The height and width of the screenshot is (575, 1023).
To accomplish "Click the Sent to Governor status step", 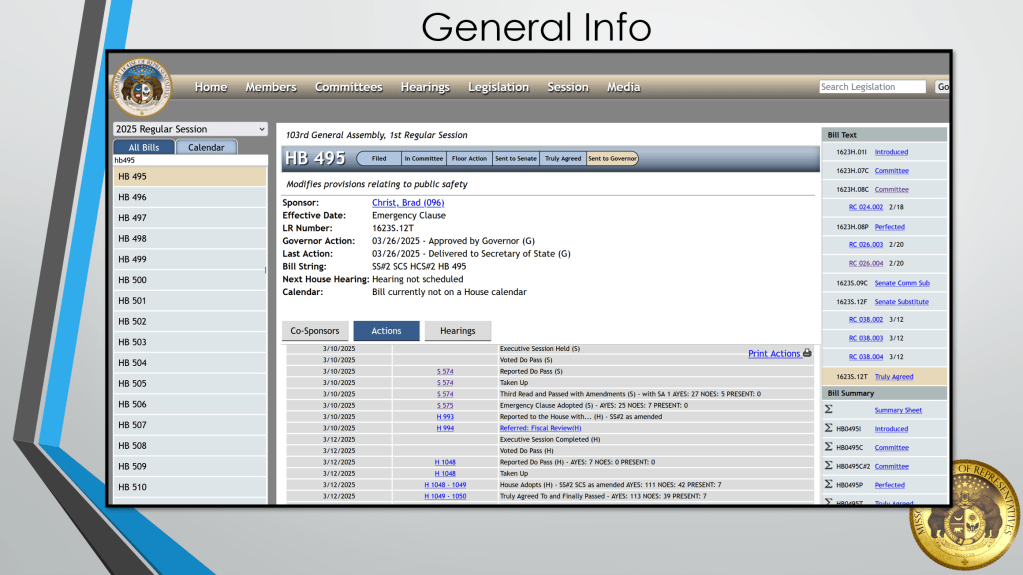I will (612, 158).
